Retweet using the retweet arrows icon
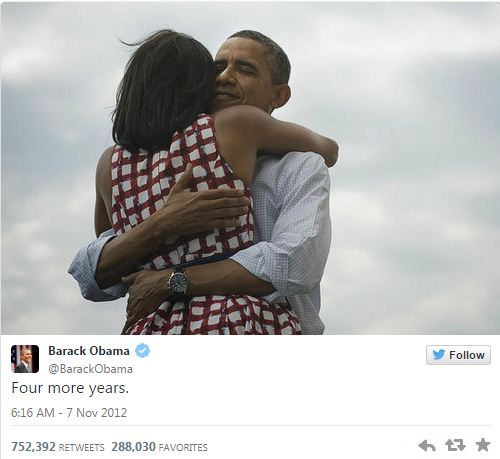 (x=455, y=445)
